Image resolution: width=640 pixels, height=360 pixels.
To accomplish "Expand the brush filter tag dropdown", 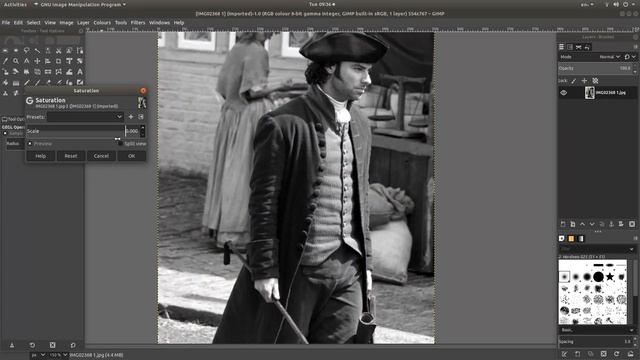I will 632,249.
